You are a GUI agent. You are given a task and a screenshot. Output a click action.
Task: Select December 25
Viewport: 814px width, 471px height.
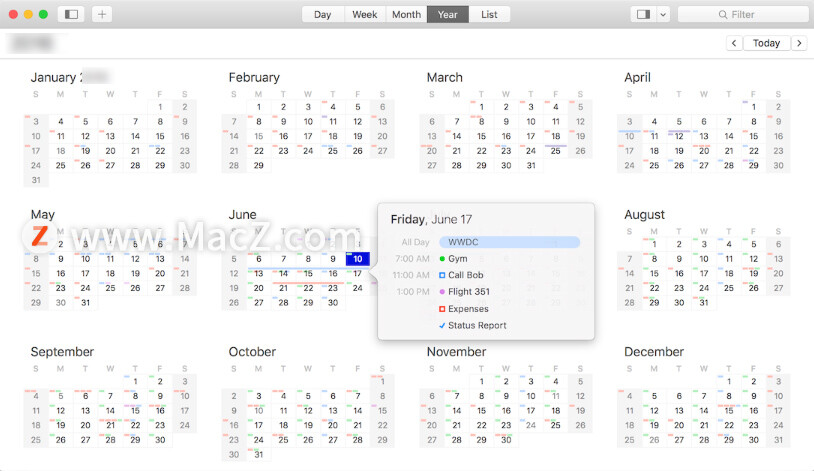[629, 440]
